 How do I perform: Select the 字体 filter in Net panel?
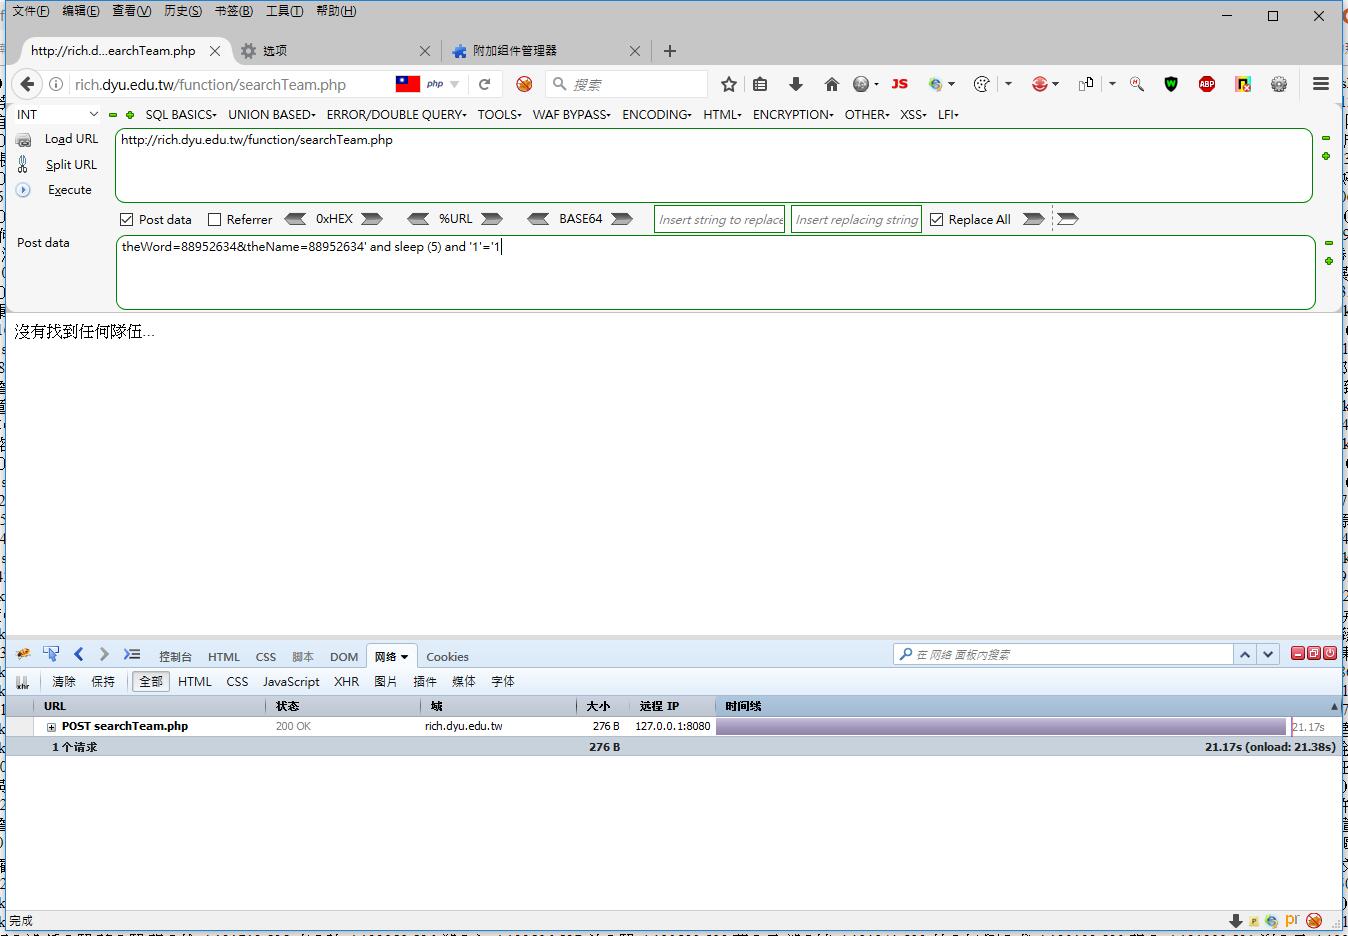pos(503,681)
